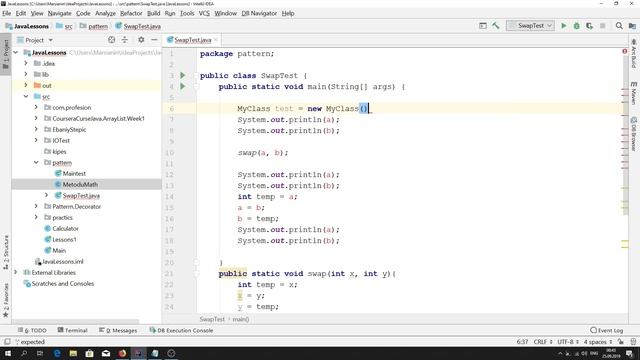This screenshot has height=360, width=640.
Task: Select Maintest class in project tree
Action: pyautogui.click(x=74, y=173)
